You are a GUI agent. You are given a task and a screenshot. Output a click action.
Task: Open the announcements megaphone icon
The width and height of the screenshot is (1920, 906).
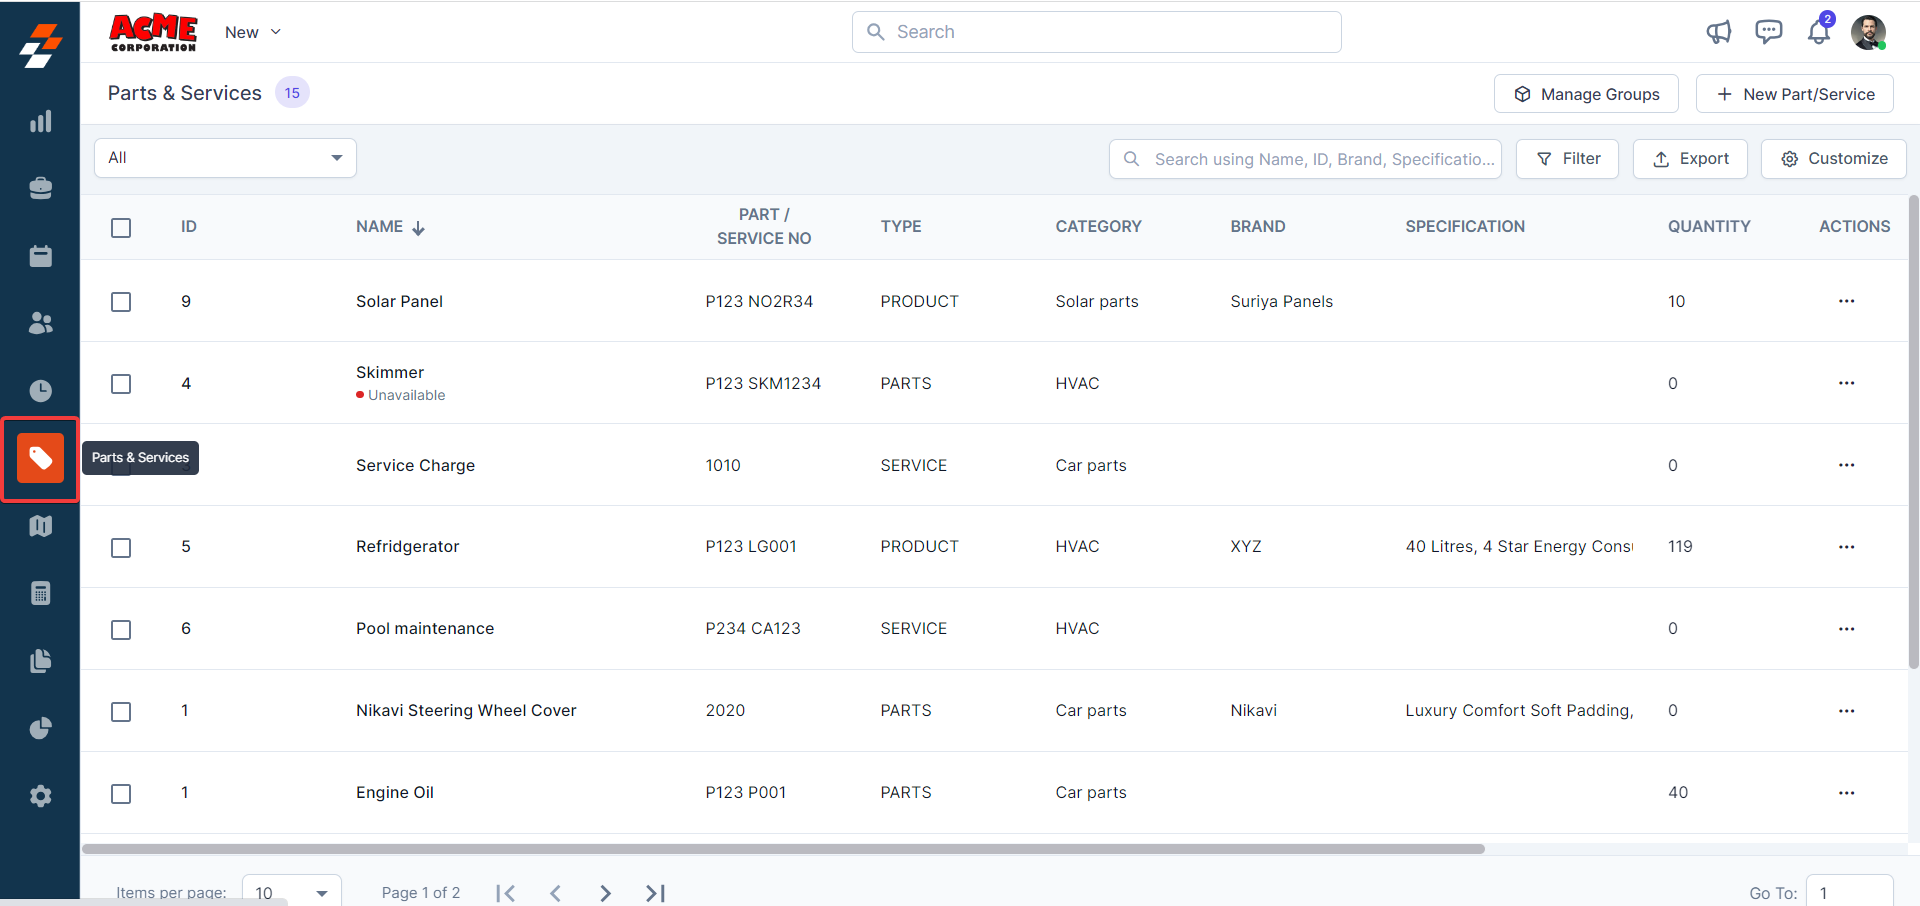[x=1718, y=32]
